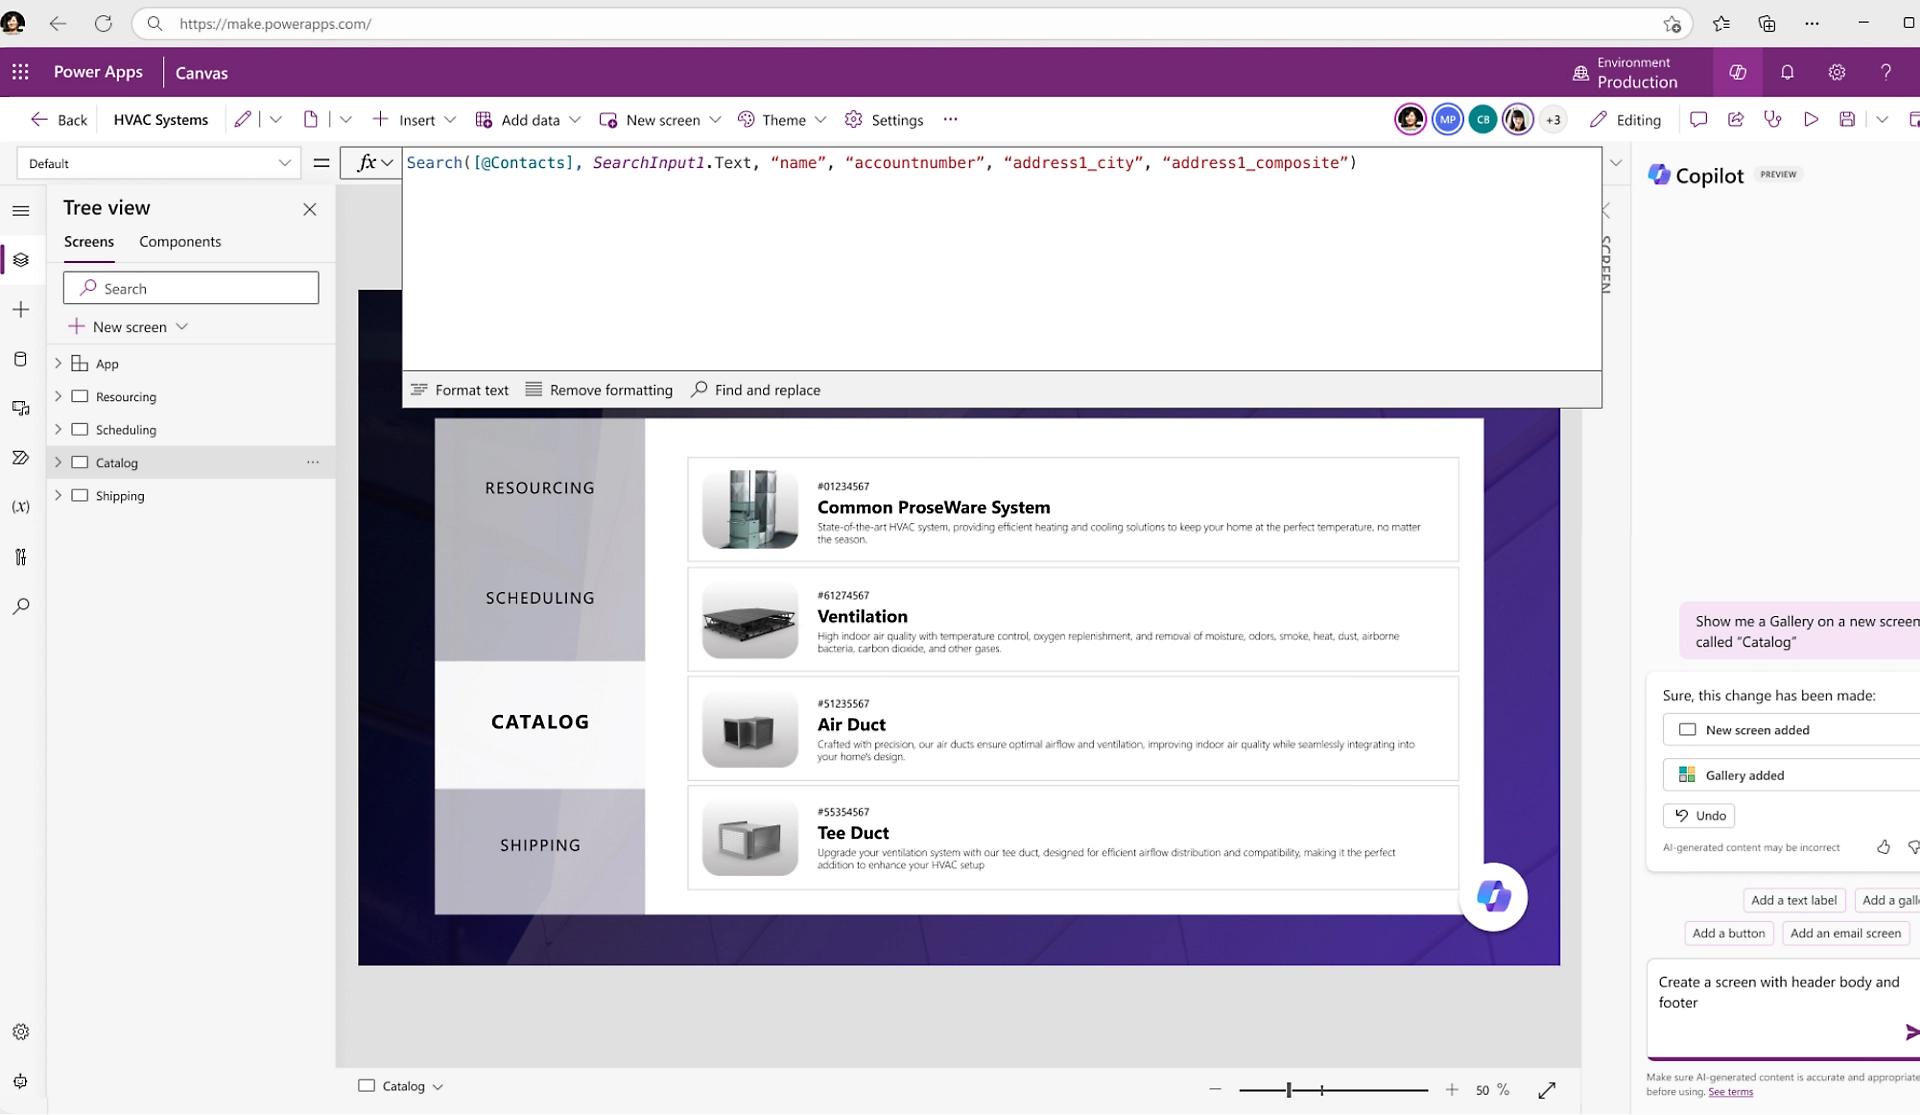
Task: Expand the Shipping screen tree node
Action: [58, 496]
